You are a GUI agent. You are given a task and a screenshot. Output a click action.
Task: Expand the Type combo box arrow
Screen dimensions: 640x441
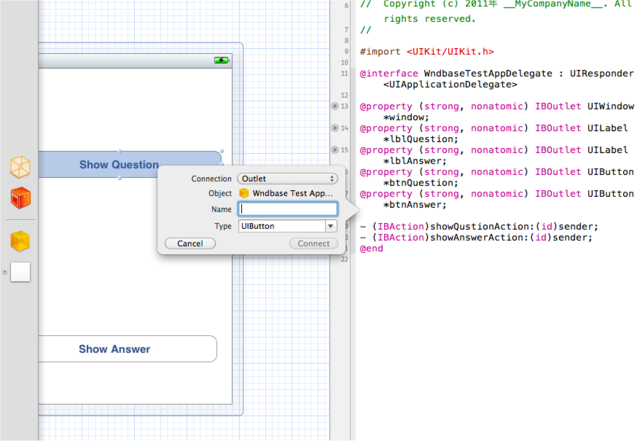click(x=331, y=226)
